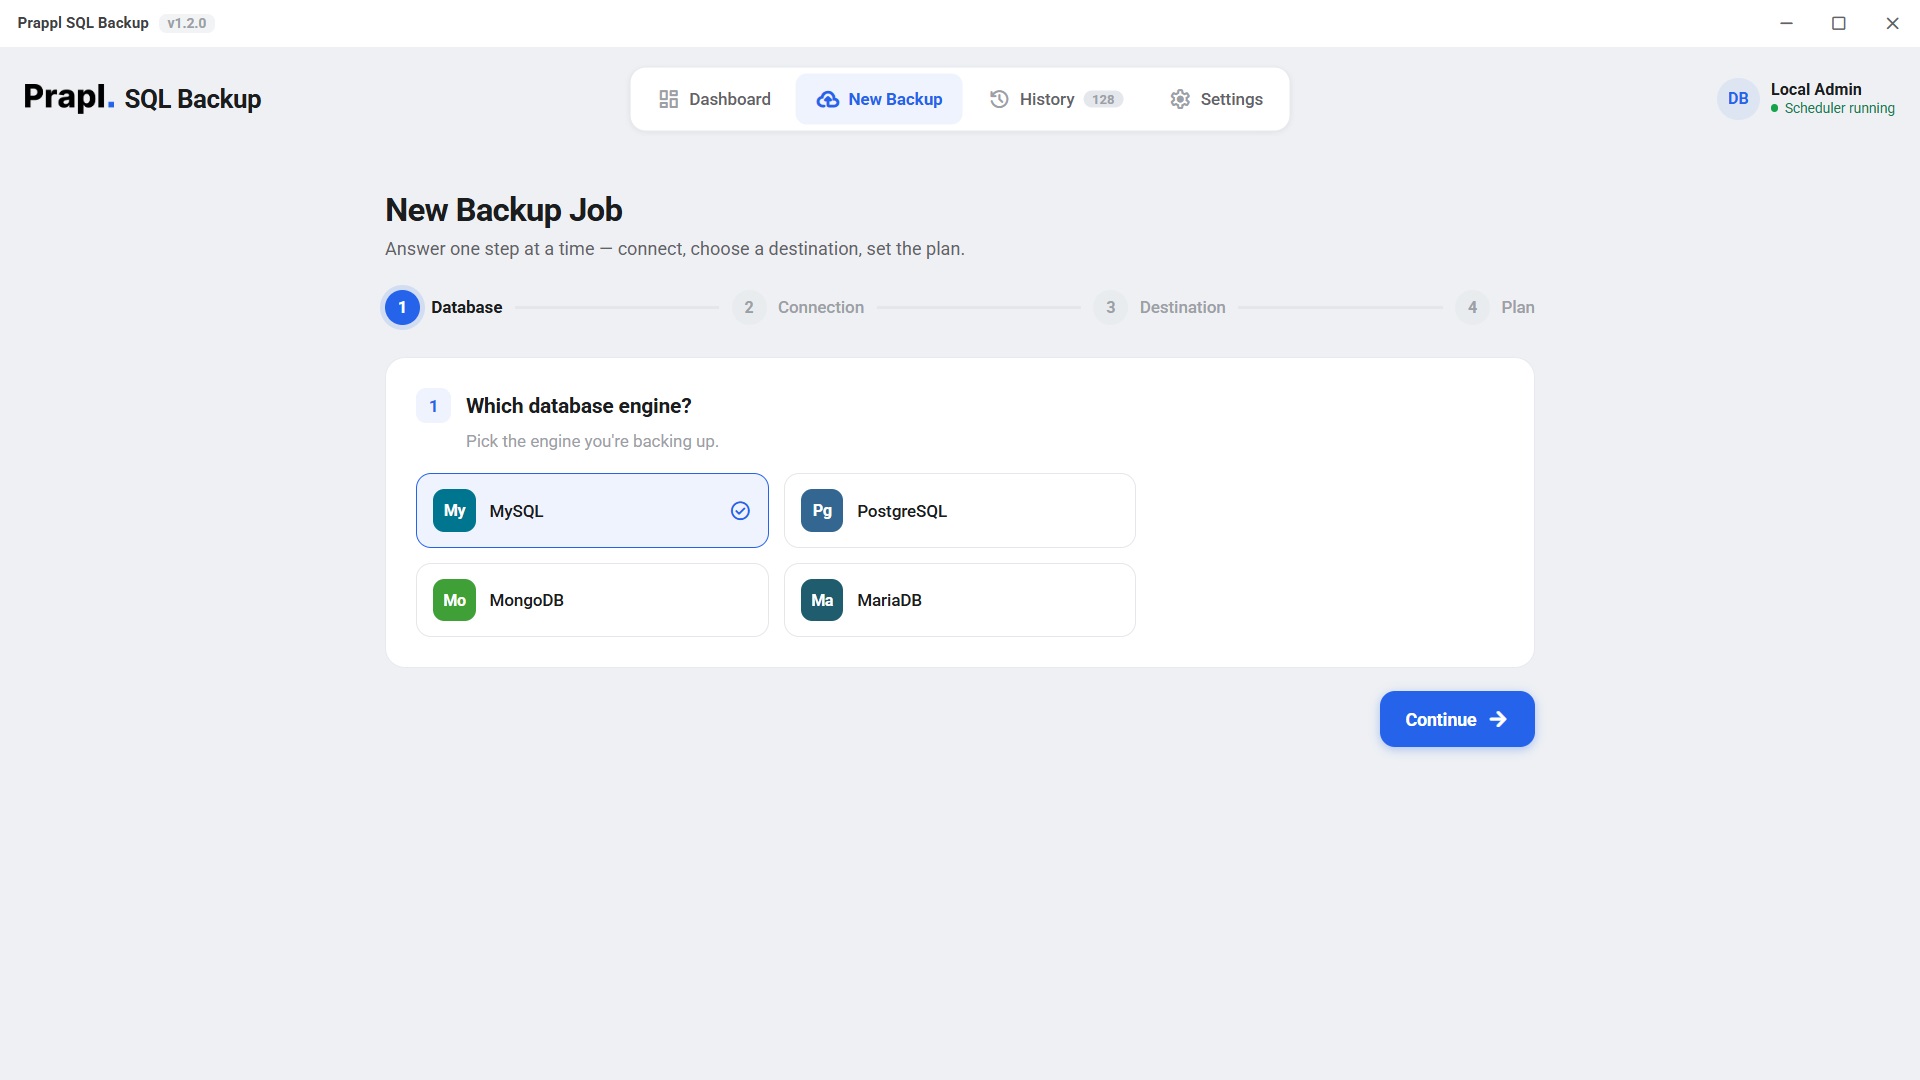Choose the MariaDB engine card
The height and width of the screenshot is (1080, 1920).
pos(960,600)
